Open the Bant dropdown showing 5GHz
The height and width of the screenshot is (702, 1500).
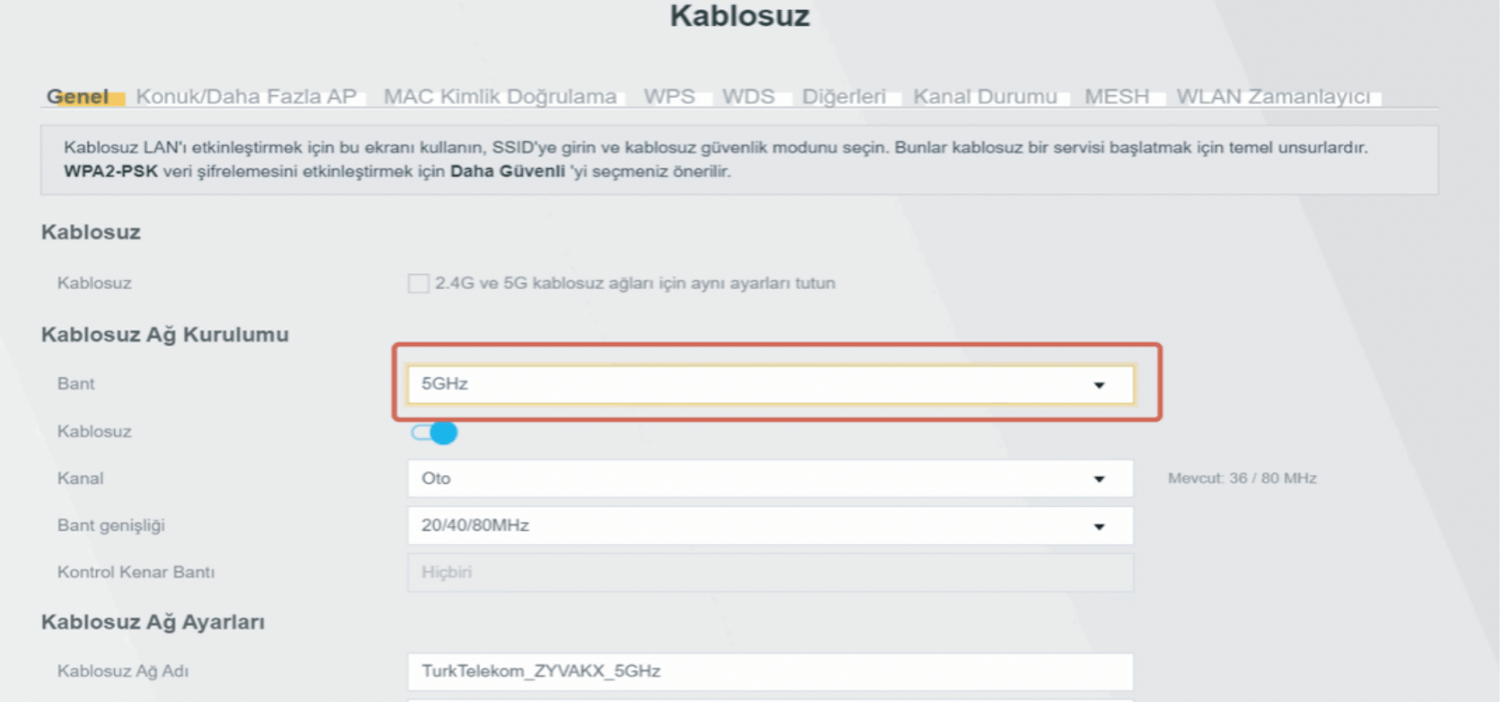770,384
